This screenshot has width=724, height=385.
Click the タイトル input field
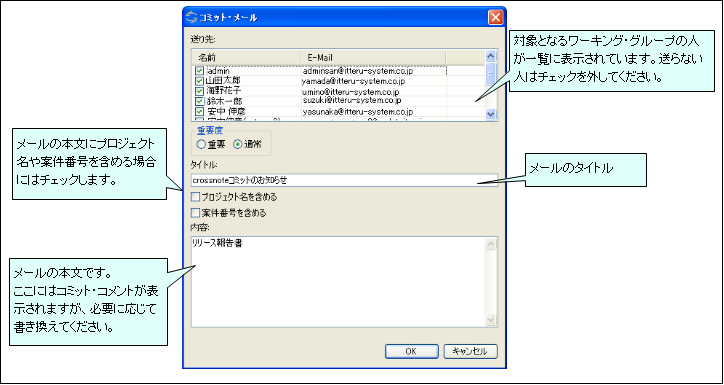coord(344,180)
